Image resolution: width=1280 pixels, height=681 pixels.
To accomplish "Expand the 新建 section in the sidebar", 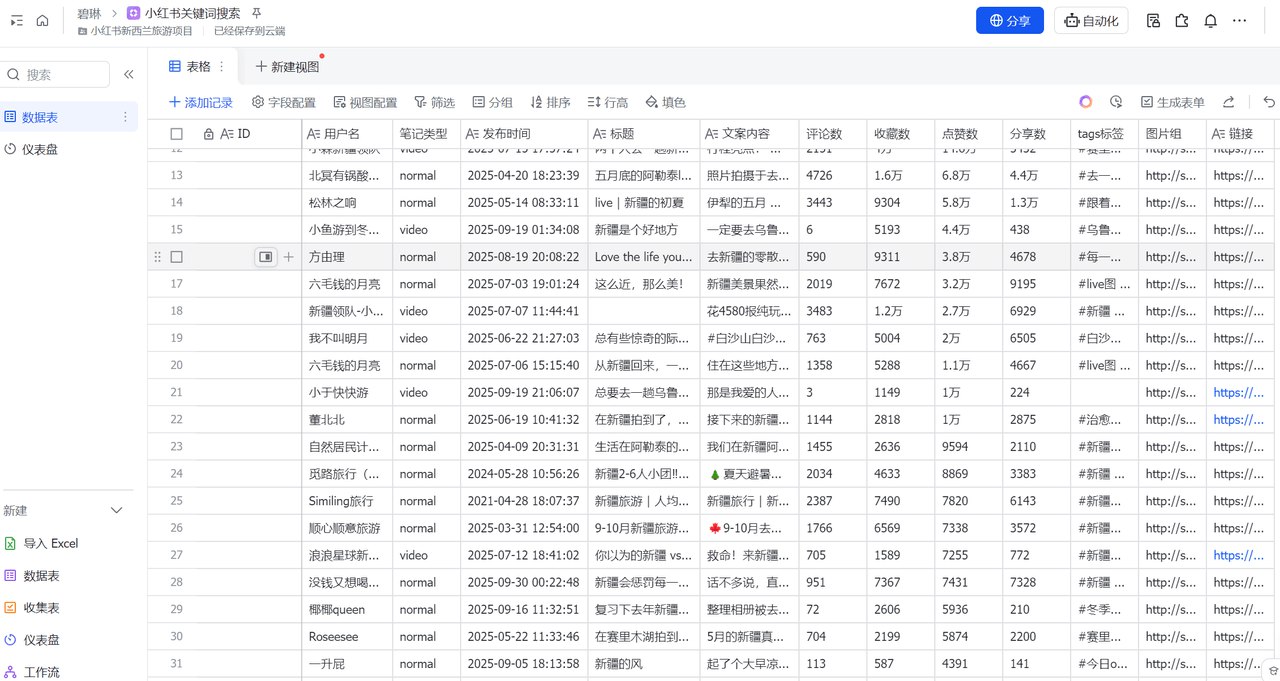I will pyautogui.click(x=117, y=509).
